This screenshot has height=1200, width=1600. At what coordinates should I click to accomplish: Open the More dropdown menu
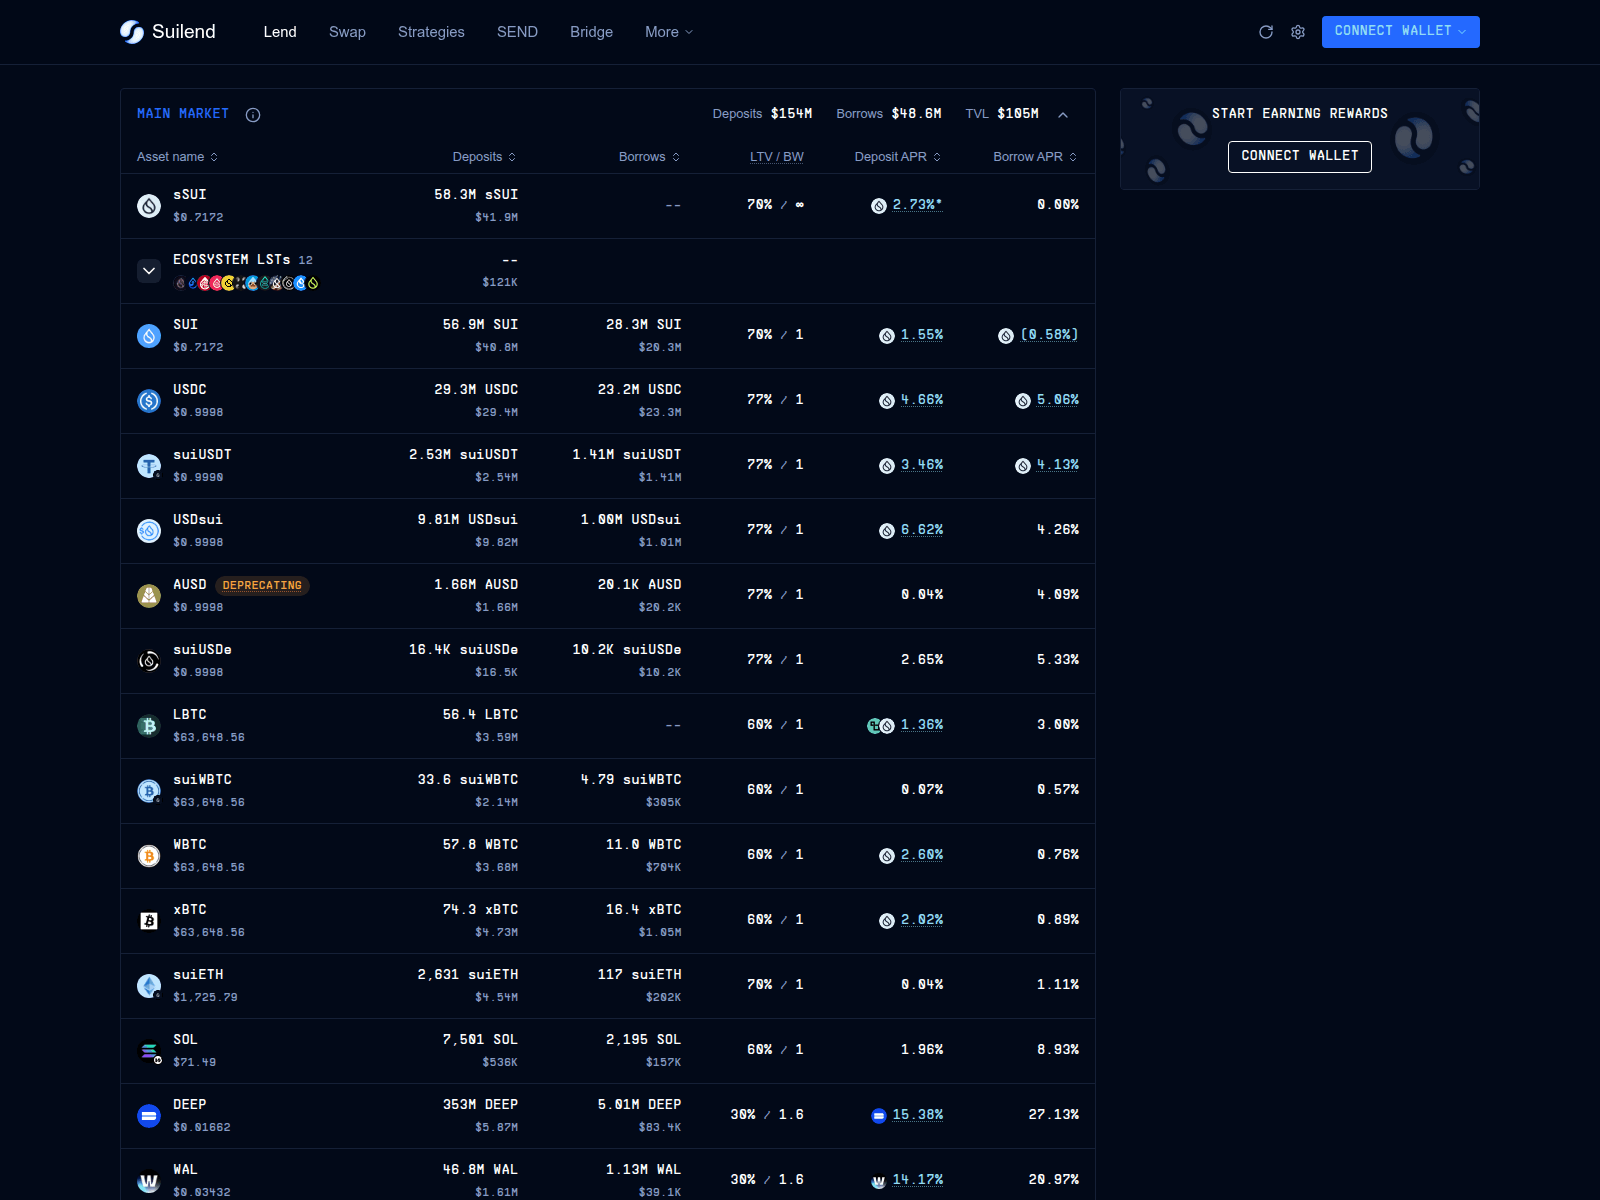click(x=669, y=32)
